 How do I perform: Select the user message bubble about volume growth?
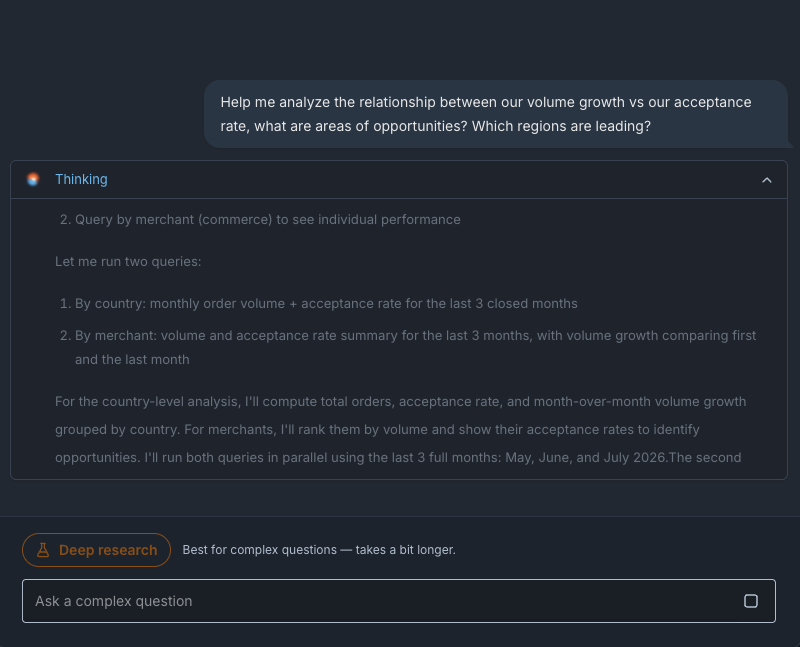[x=495, y=114]
